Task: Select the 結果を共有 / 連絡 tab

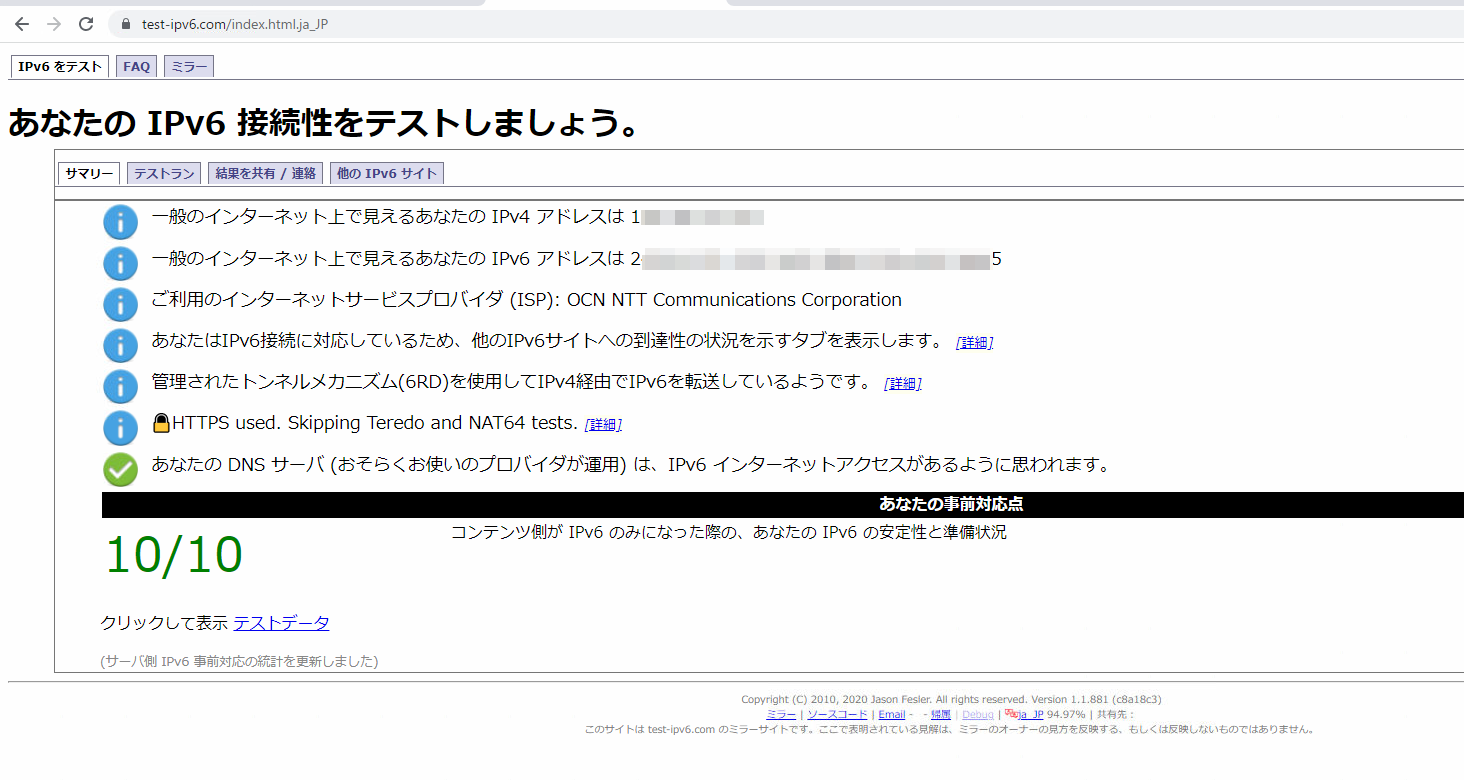Action: click(265, 174)
